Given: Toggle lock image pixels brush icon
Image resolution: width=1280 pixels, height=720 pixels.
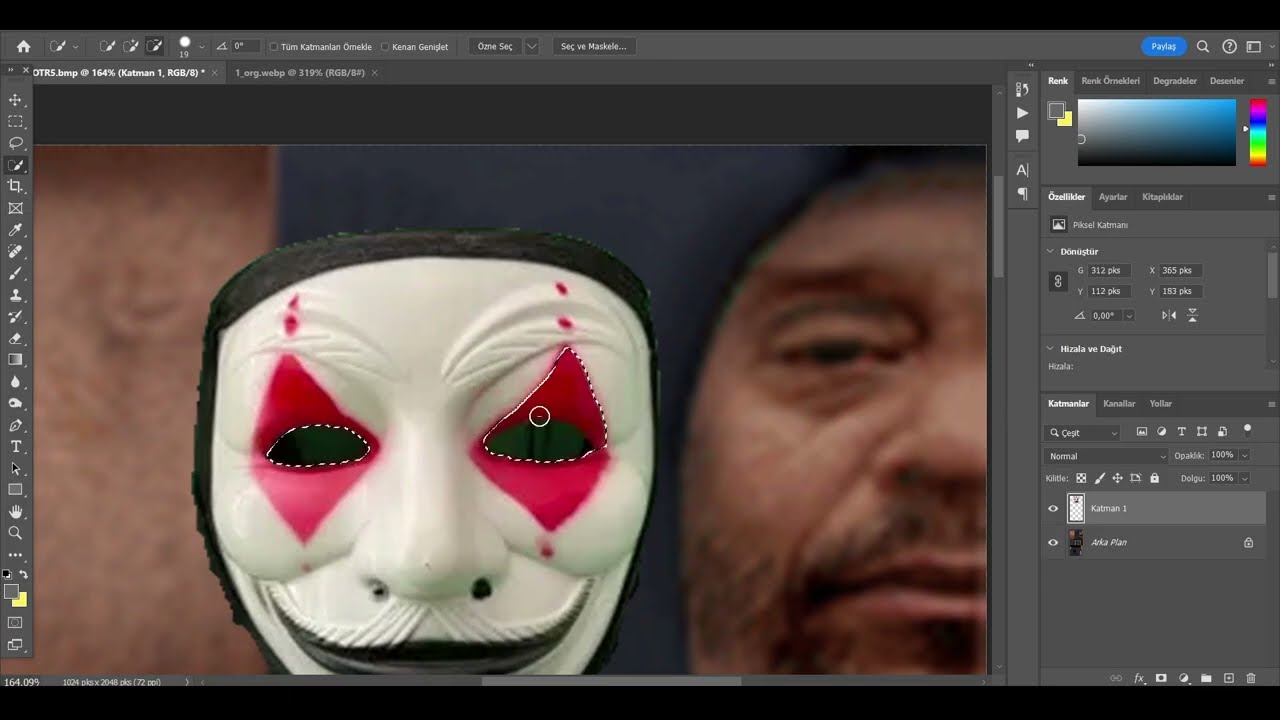Looking at the screenshot, I should point(1100,479).
